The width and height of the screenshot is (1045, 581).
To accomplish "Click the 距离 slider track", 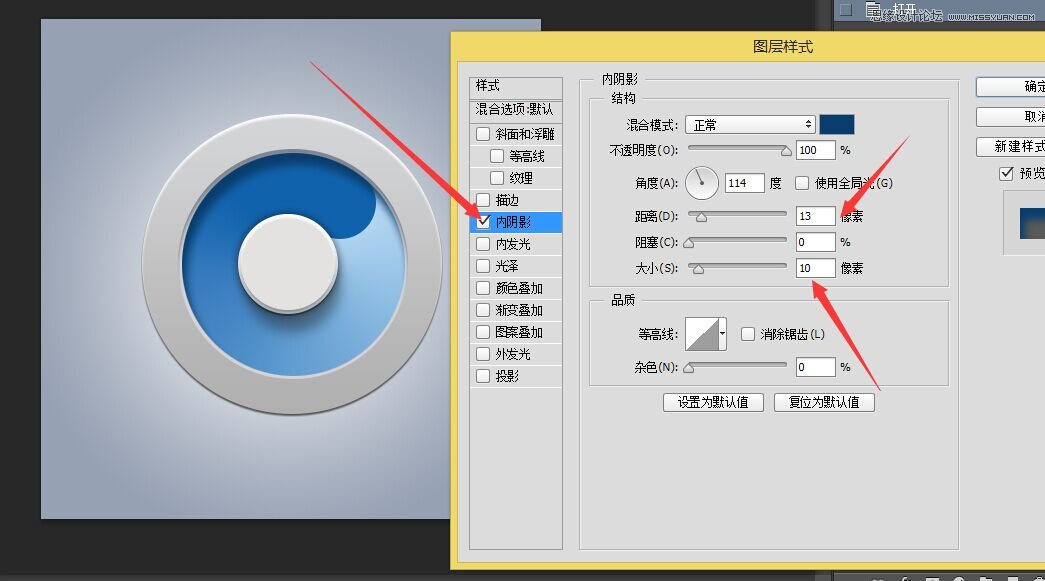I will [738, 215].
